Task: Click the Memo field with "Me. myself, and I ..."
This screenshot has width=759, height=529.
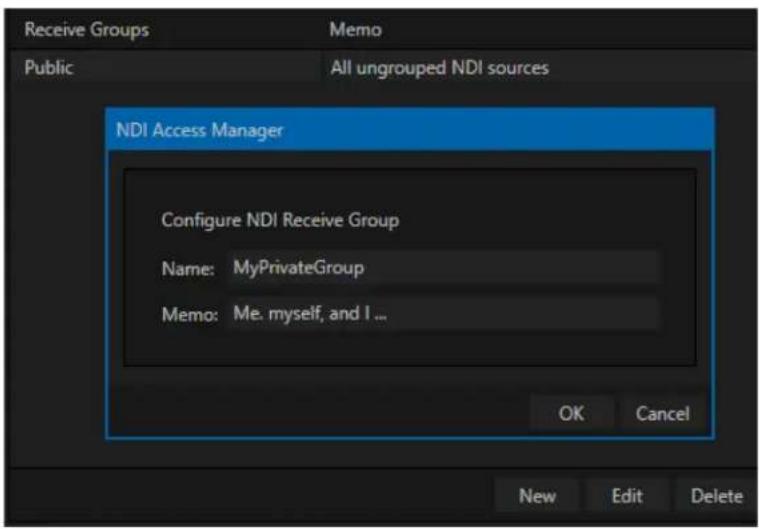Action: click(443, 314)
